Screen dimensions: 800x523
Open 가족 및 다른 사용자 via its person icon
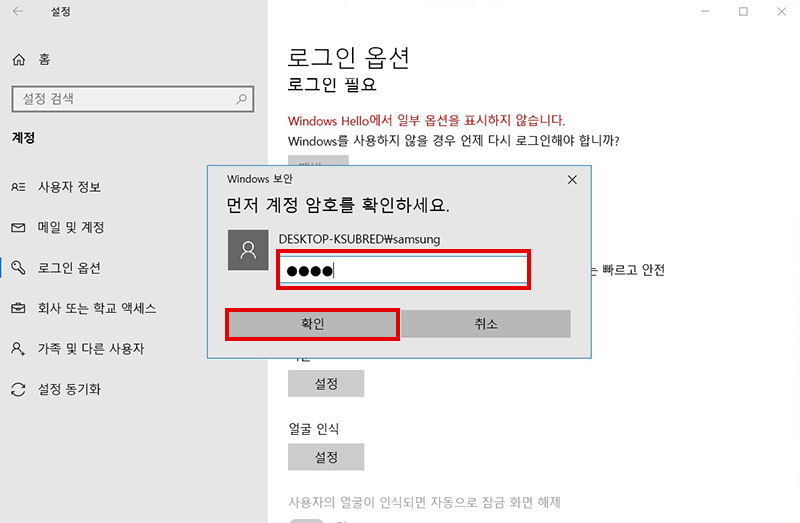(x=18, y=349)
